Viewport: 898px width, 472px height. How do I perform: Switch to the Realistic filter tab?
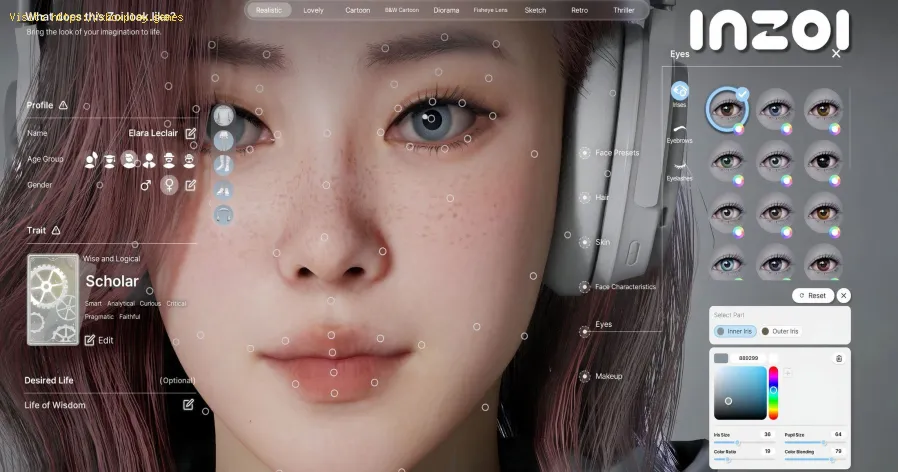pyautogui.click(x=269, y=10)
